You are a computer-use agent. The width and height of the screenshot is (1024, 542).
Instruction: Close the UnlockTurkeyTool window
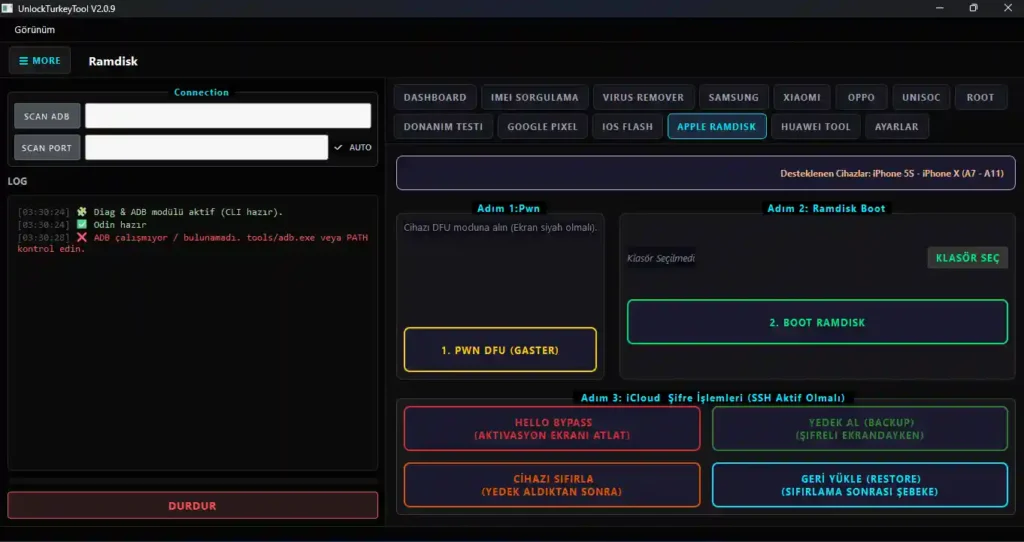pos(1008,8)
